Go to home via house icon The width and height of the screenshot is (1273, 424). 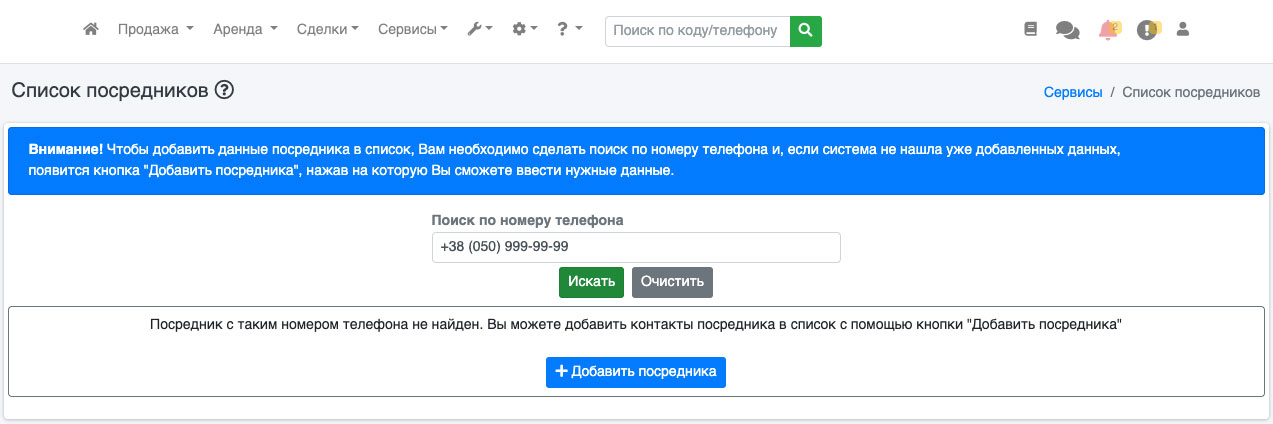click(x=91, y=30)
